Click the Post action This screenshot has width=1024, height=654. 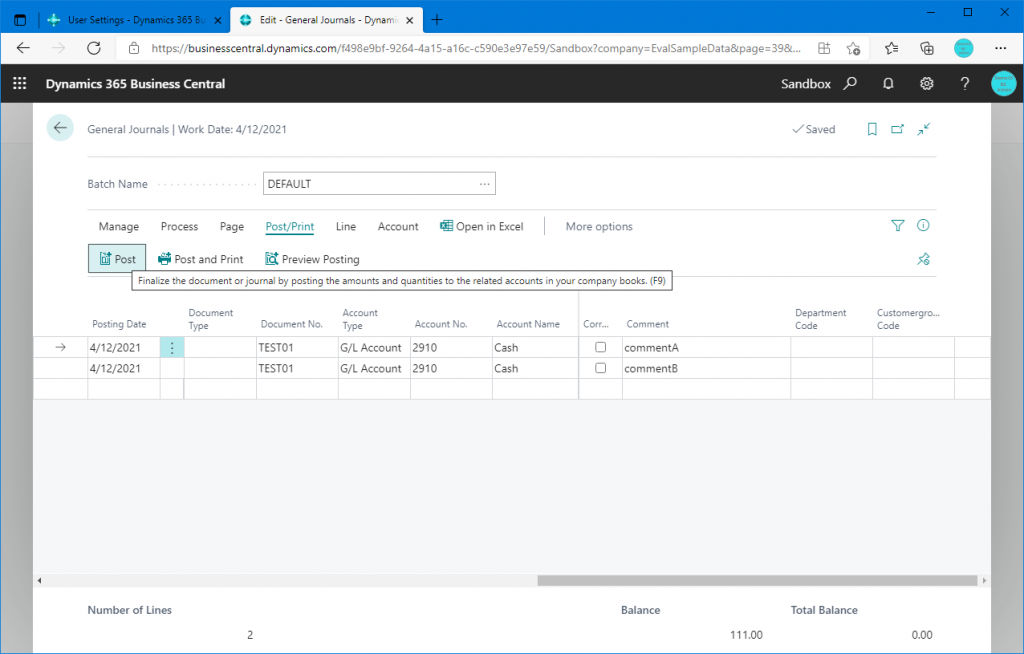117,259
